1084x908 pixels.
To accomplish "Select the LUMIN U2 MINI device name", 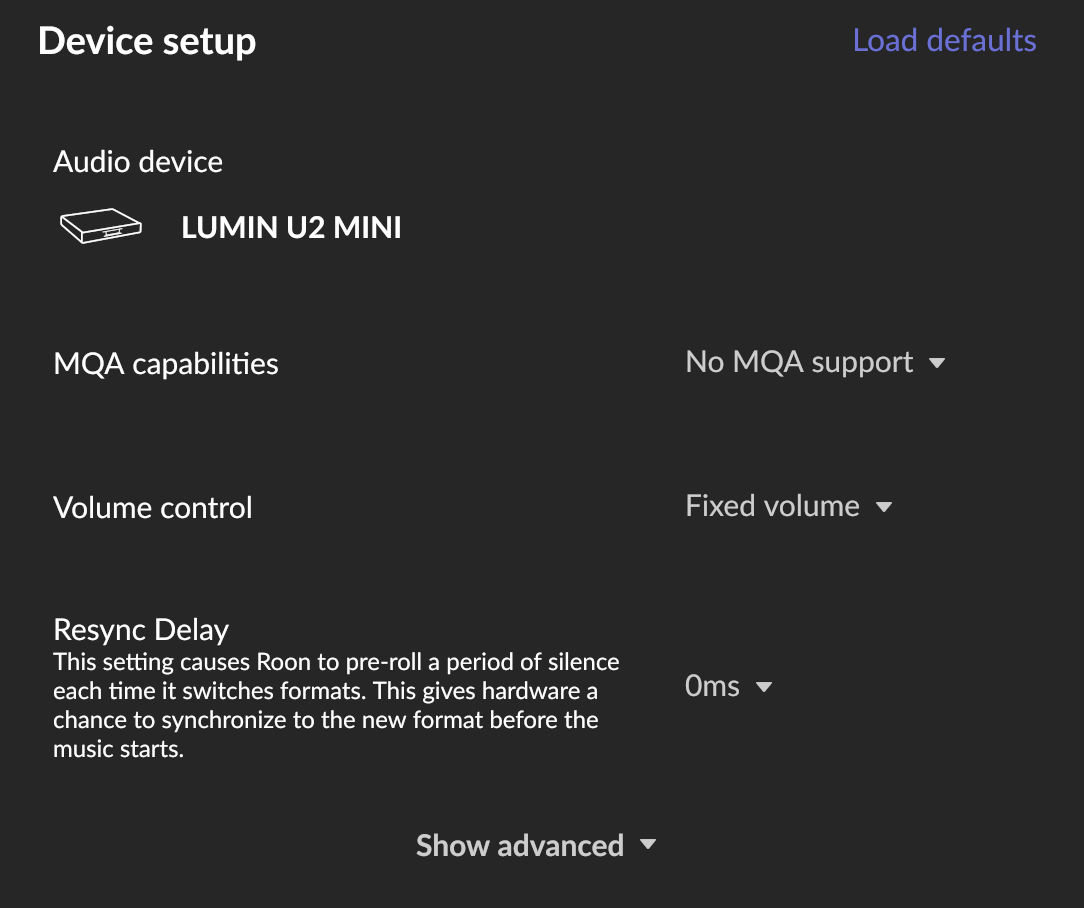I will (x=291, y=228).
